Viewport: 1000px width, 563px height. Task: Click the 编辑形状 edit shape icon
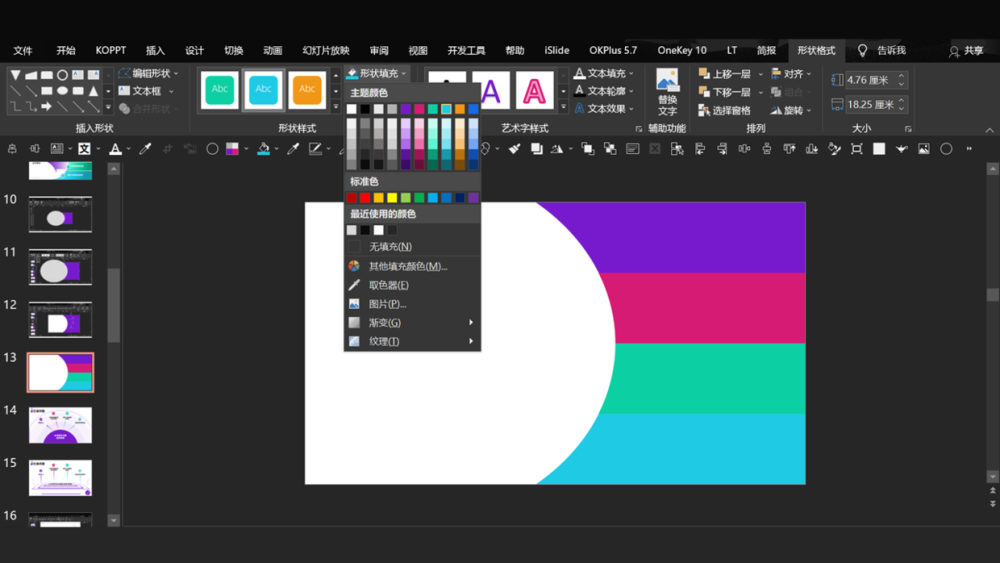point(125,74)
